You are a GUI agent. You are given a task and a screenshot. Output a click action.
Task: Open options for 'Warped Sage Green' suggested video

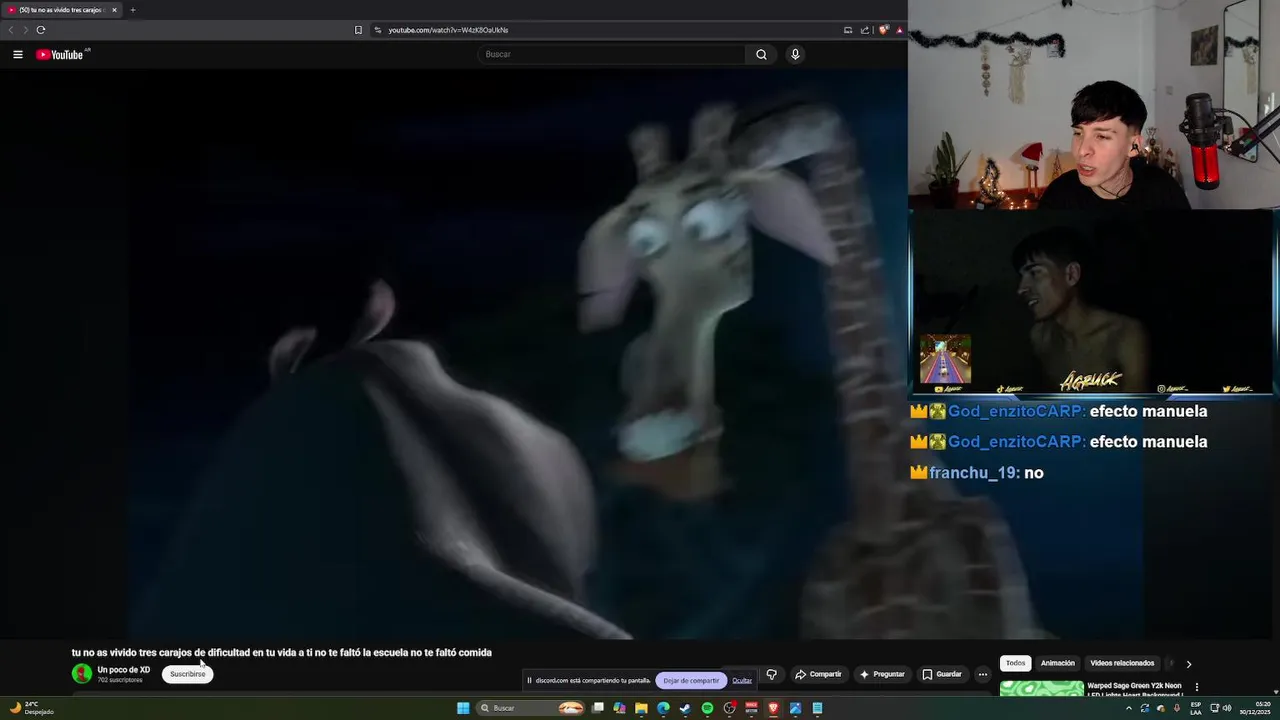pos(1197,687)
